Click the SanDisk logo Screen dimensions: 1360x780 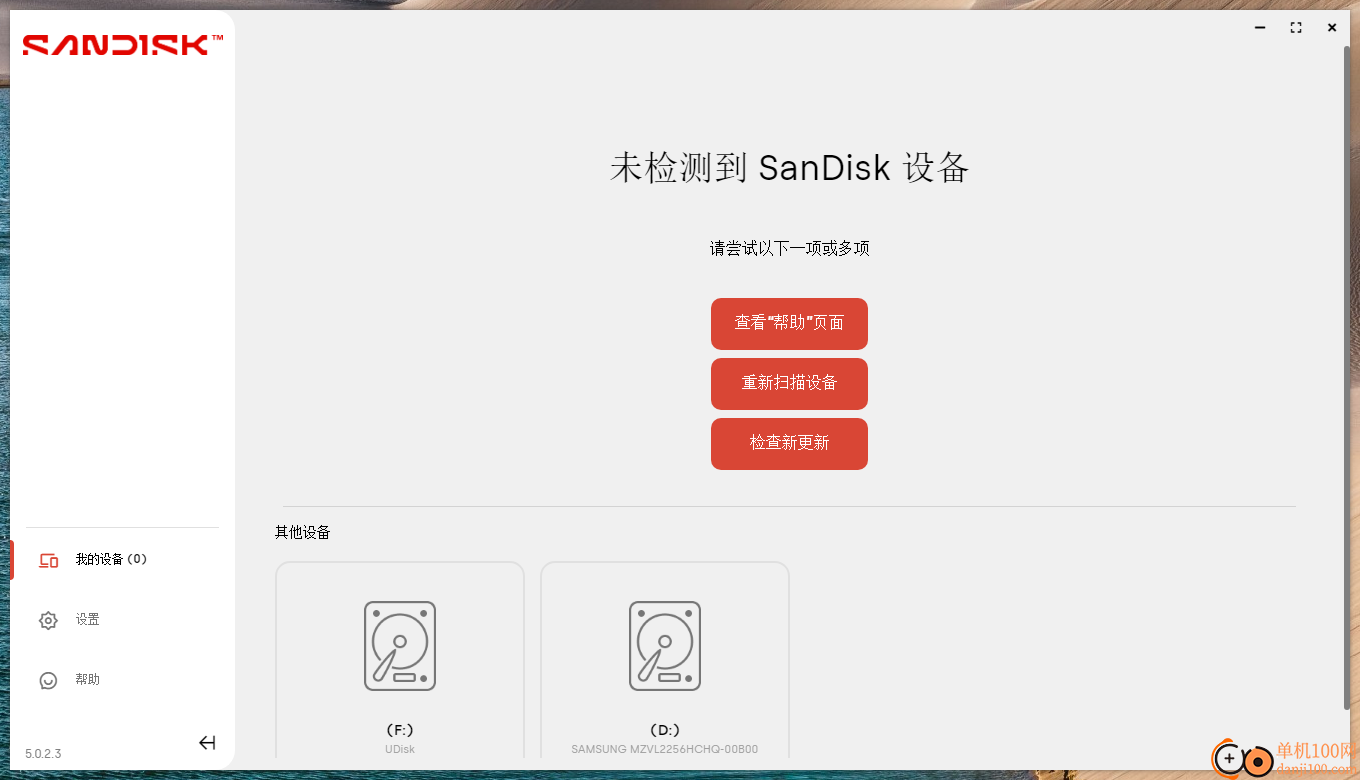(x=123, y=45)
